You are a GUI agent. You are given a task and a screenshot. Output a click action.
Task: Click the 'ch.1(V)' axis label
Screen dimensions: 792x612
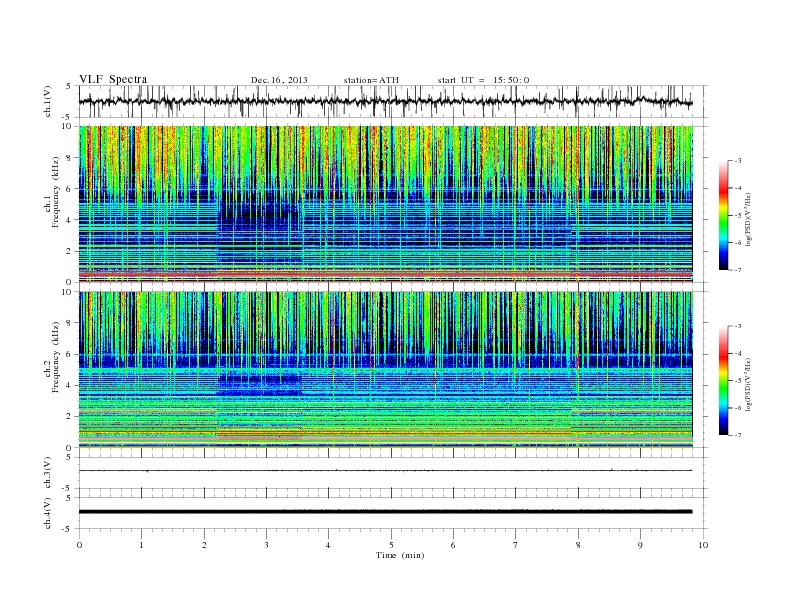click(48, 102)
